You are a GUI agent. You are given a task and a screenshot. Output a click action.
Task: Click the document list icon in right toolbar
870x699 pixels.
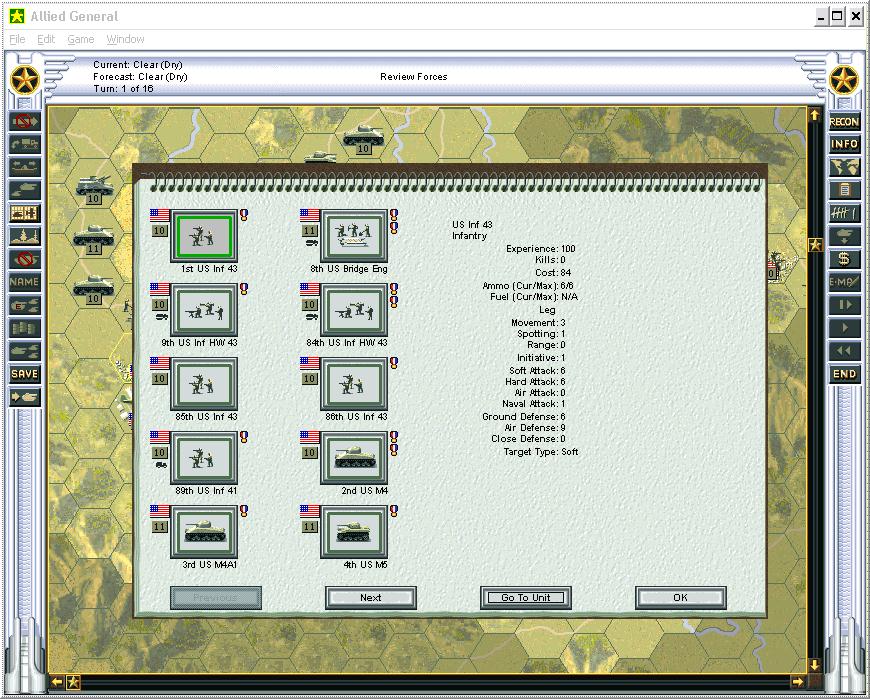844,190
